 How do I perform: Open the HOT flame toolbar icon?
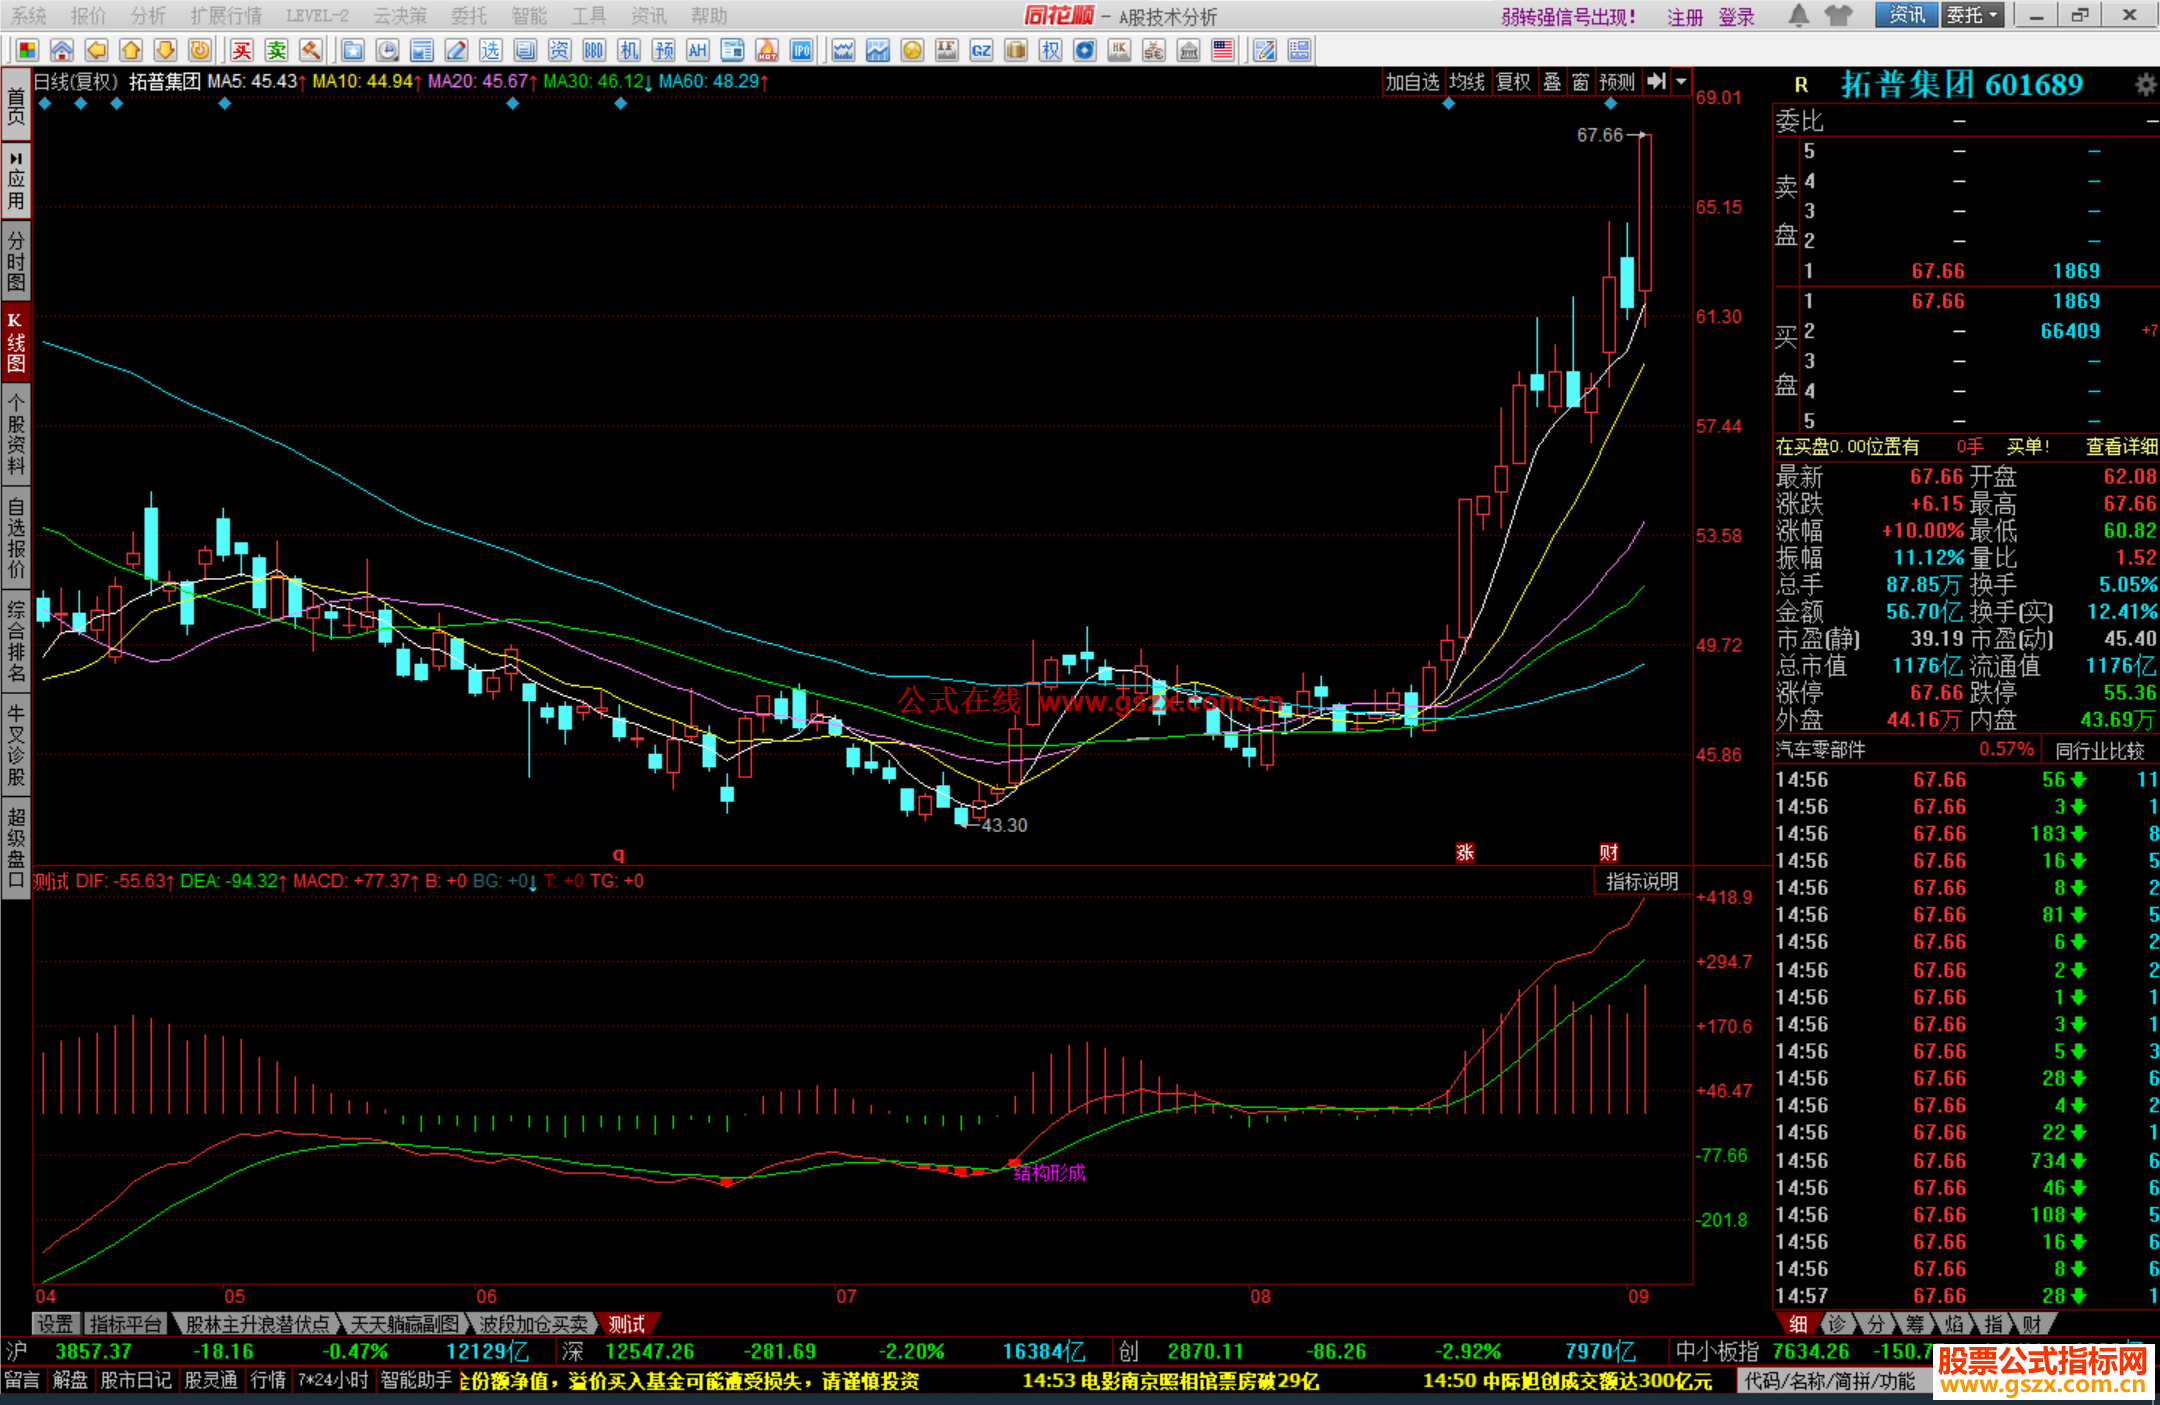tap(767, 50)
